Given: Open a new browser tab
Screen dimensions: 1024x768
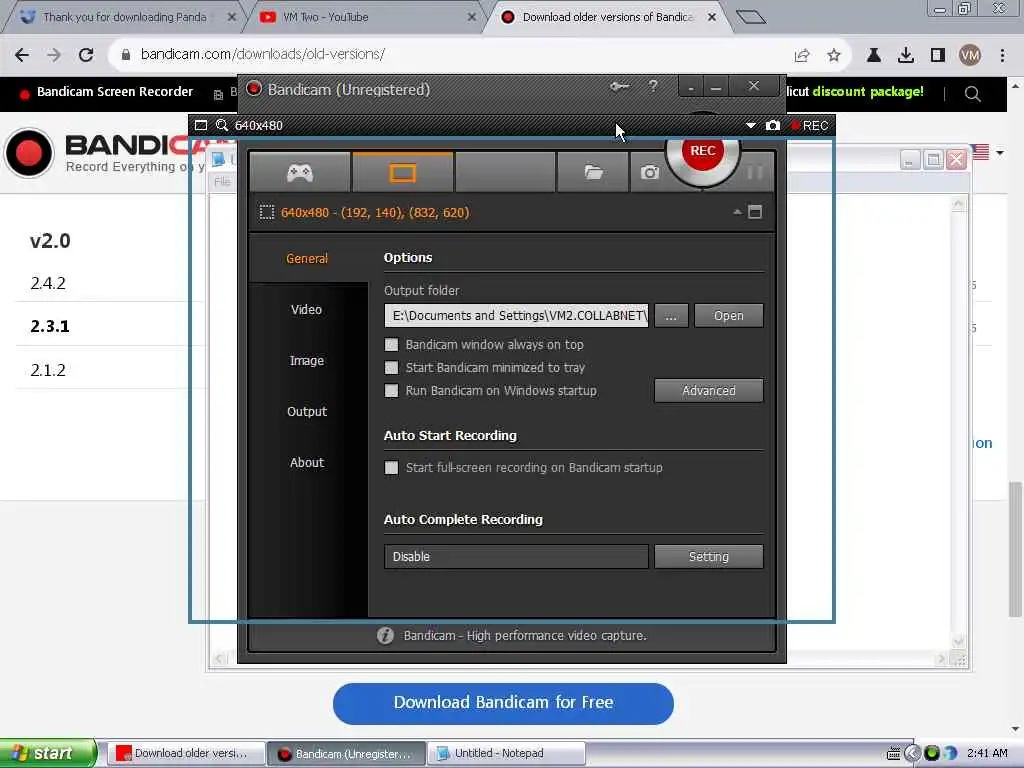Looking at the screenshot, I should (x=750, y=17).
